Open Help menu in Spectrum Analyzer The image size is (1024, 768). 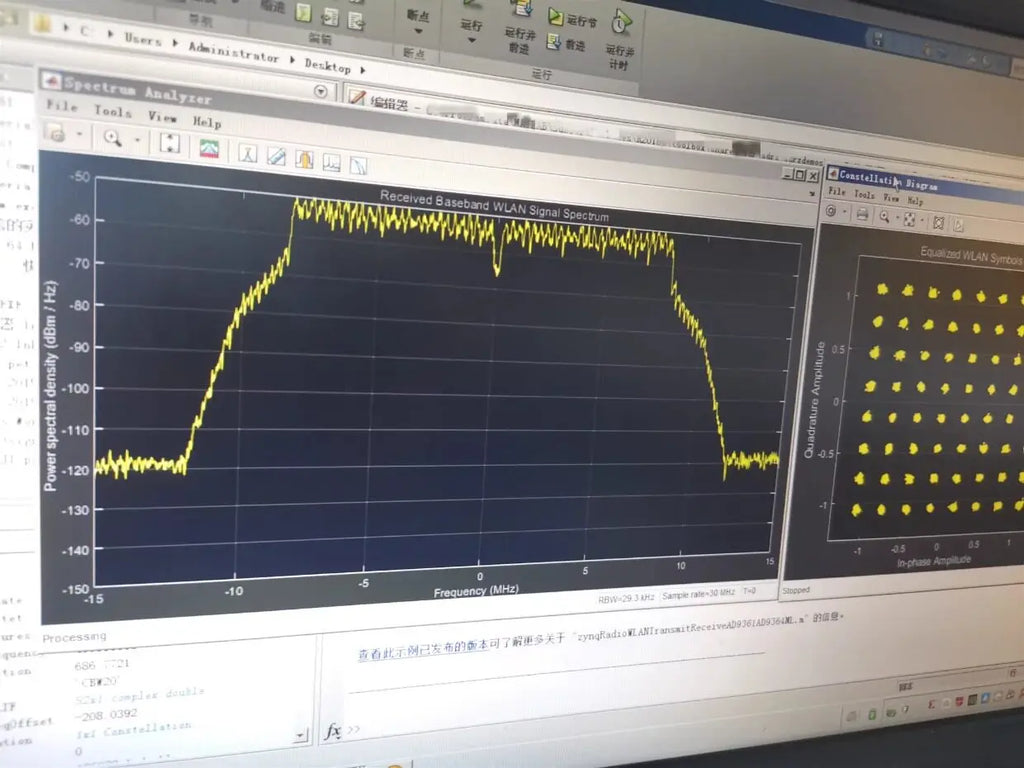pyautogui.click(x=206, y=121)
